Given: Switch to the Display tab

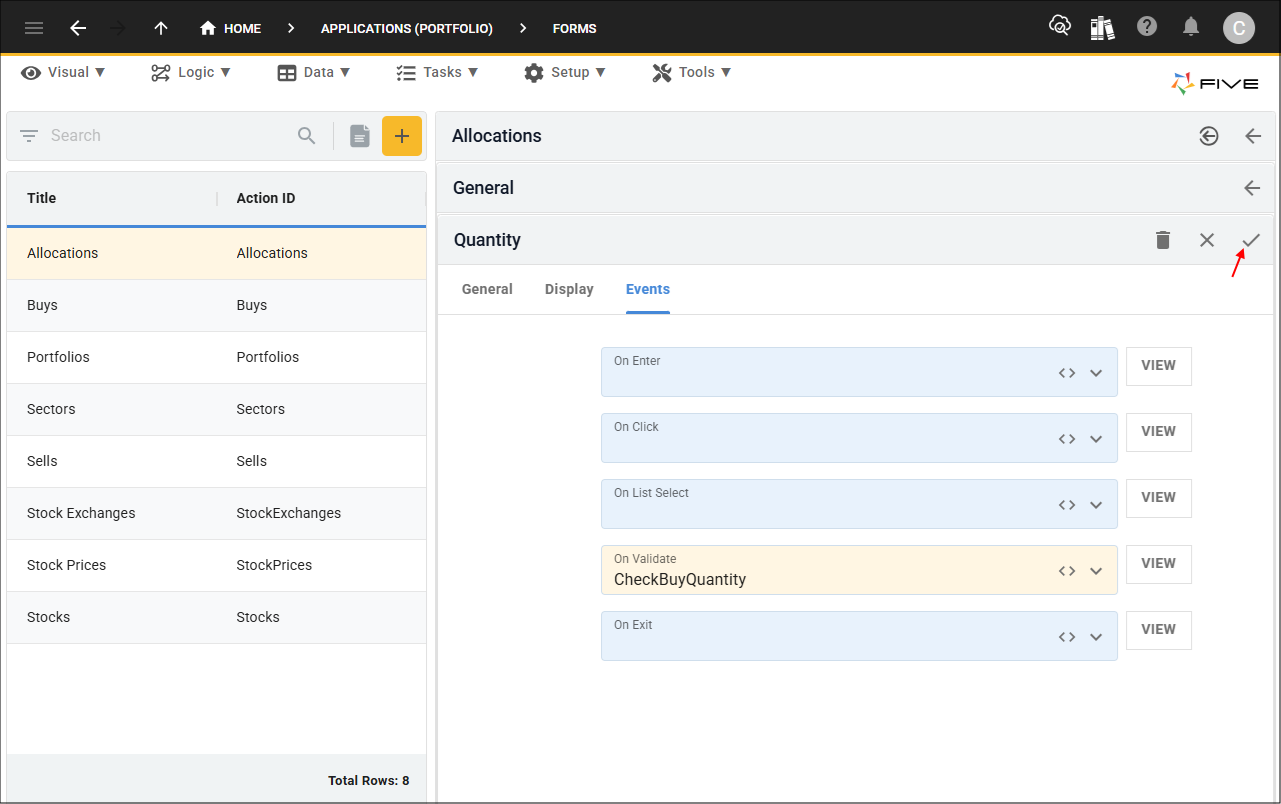Looking at the screenshot, I should click(569, 289).
